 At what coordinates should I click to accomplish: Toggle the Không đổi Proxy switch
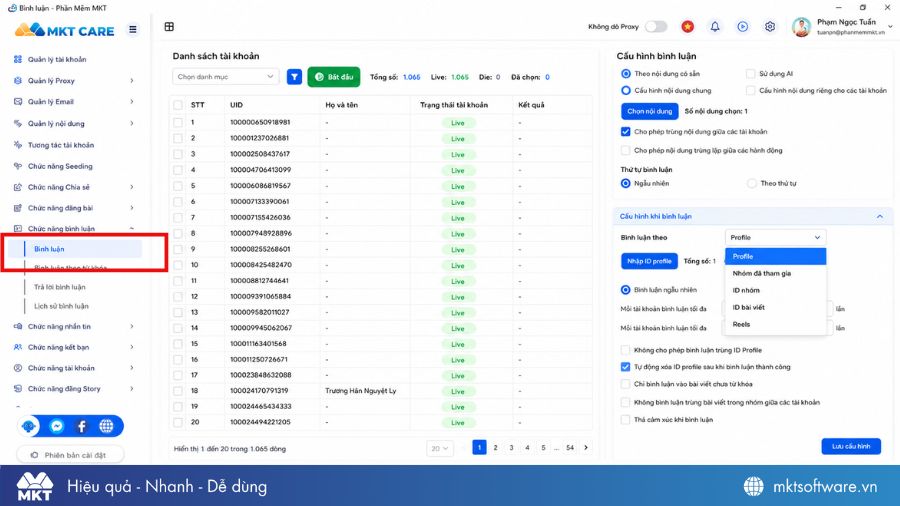(x=656, y=26)
